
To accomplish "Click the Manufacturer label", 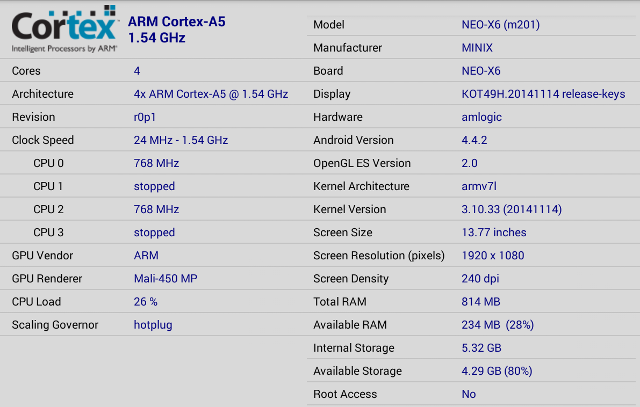I will [x=347, y=48].
